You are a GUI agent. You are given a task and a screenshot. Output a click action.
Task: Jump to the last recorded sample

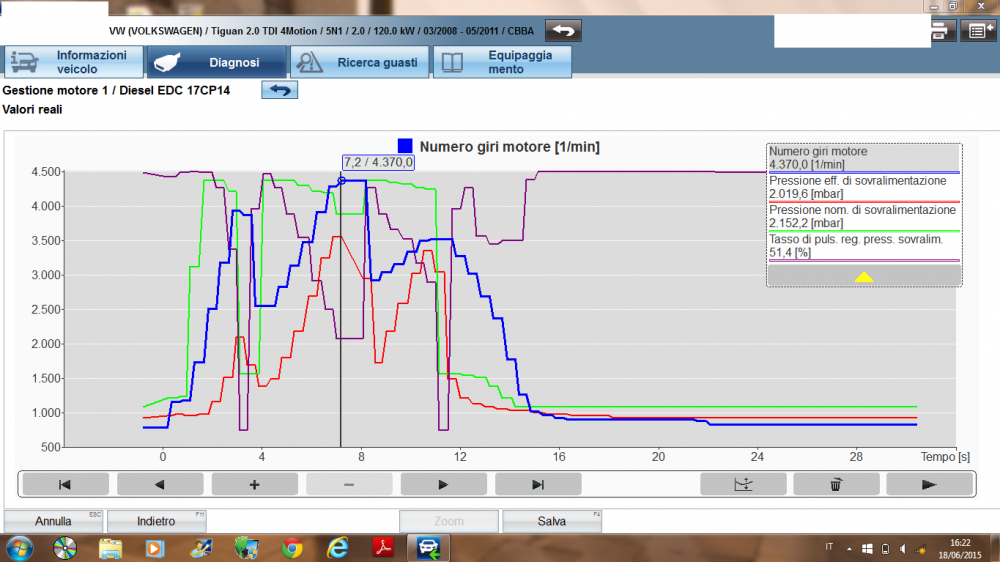[537, 484]
